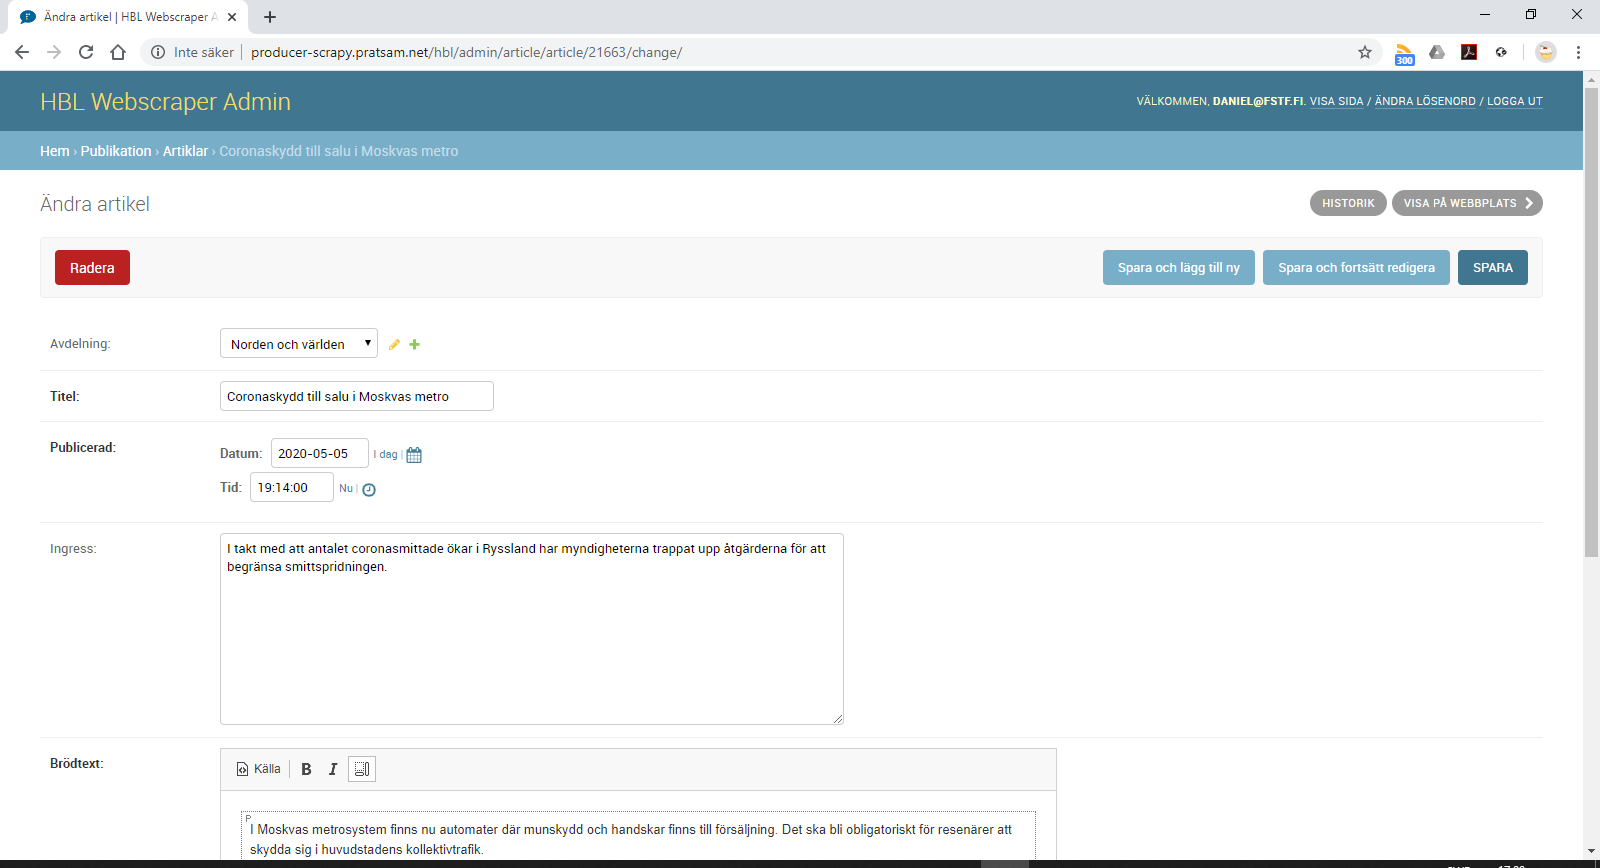Open the Historik page
This screenshot has height=868, width=1600.
(x=1347, y=203)
